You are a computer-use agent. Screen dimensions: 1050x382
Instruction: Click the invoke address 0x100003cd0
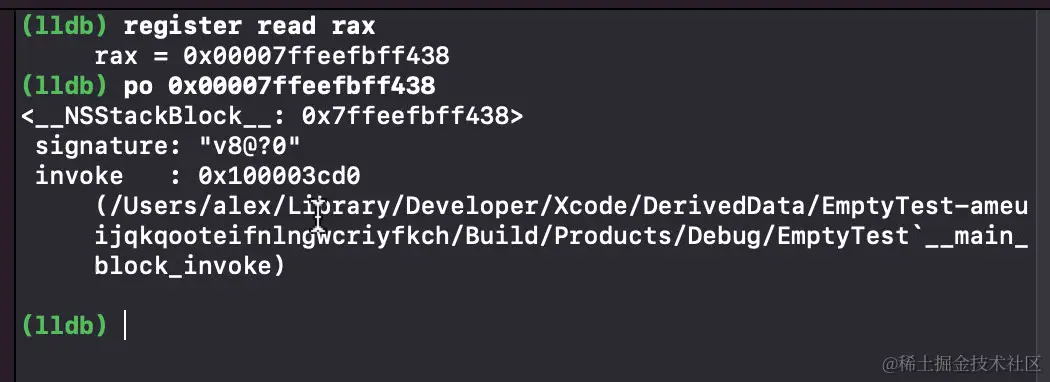coord(279,176)
